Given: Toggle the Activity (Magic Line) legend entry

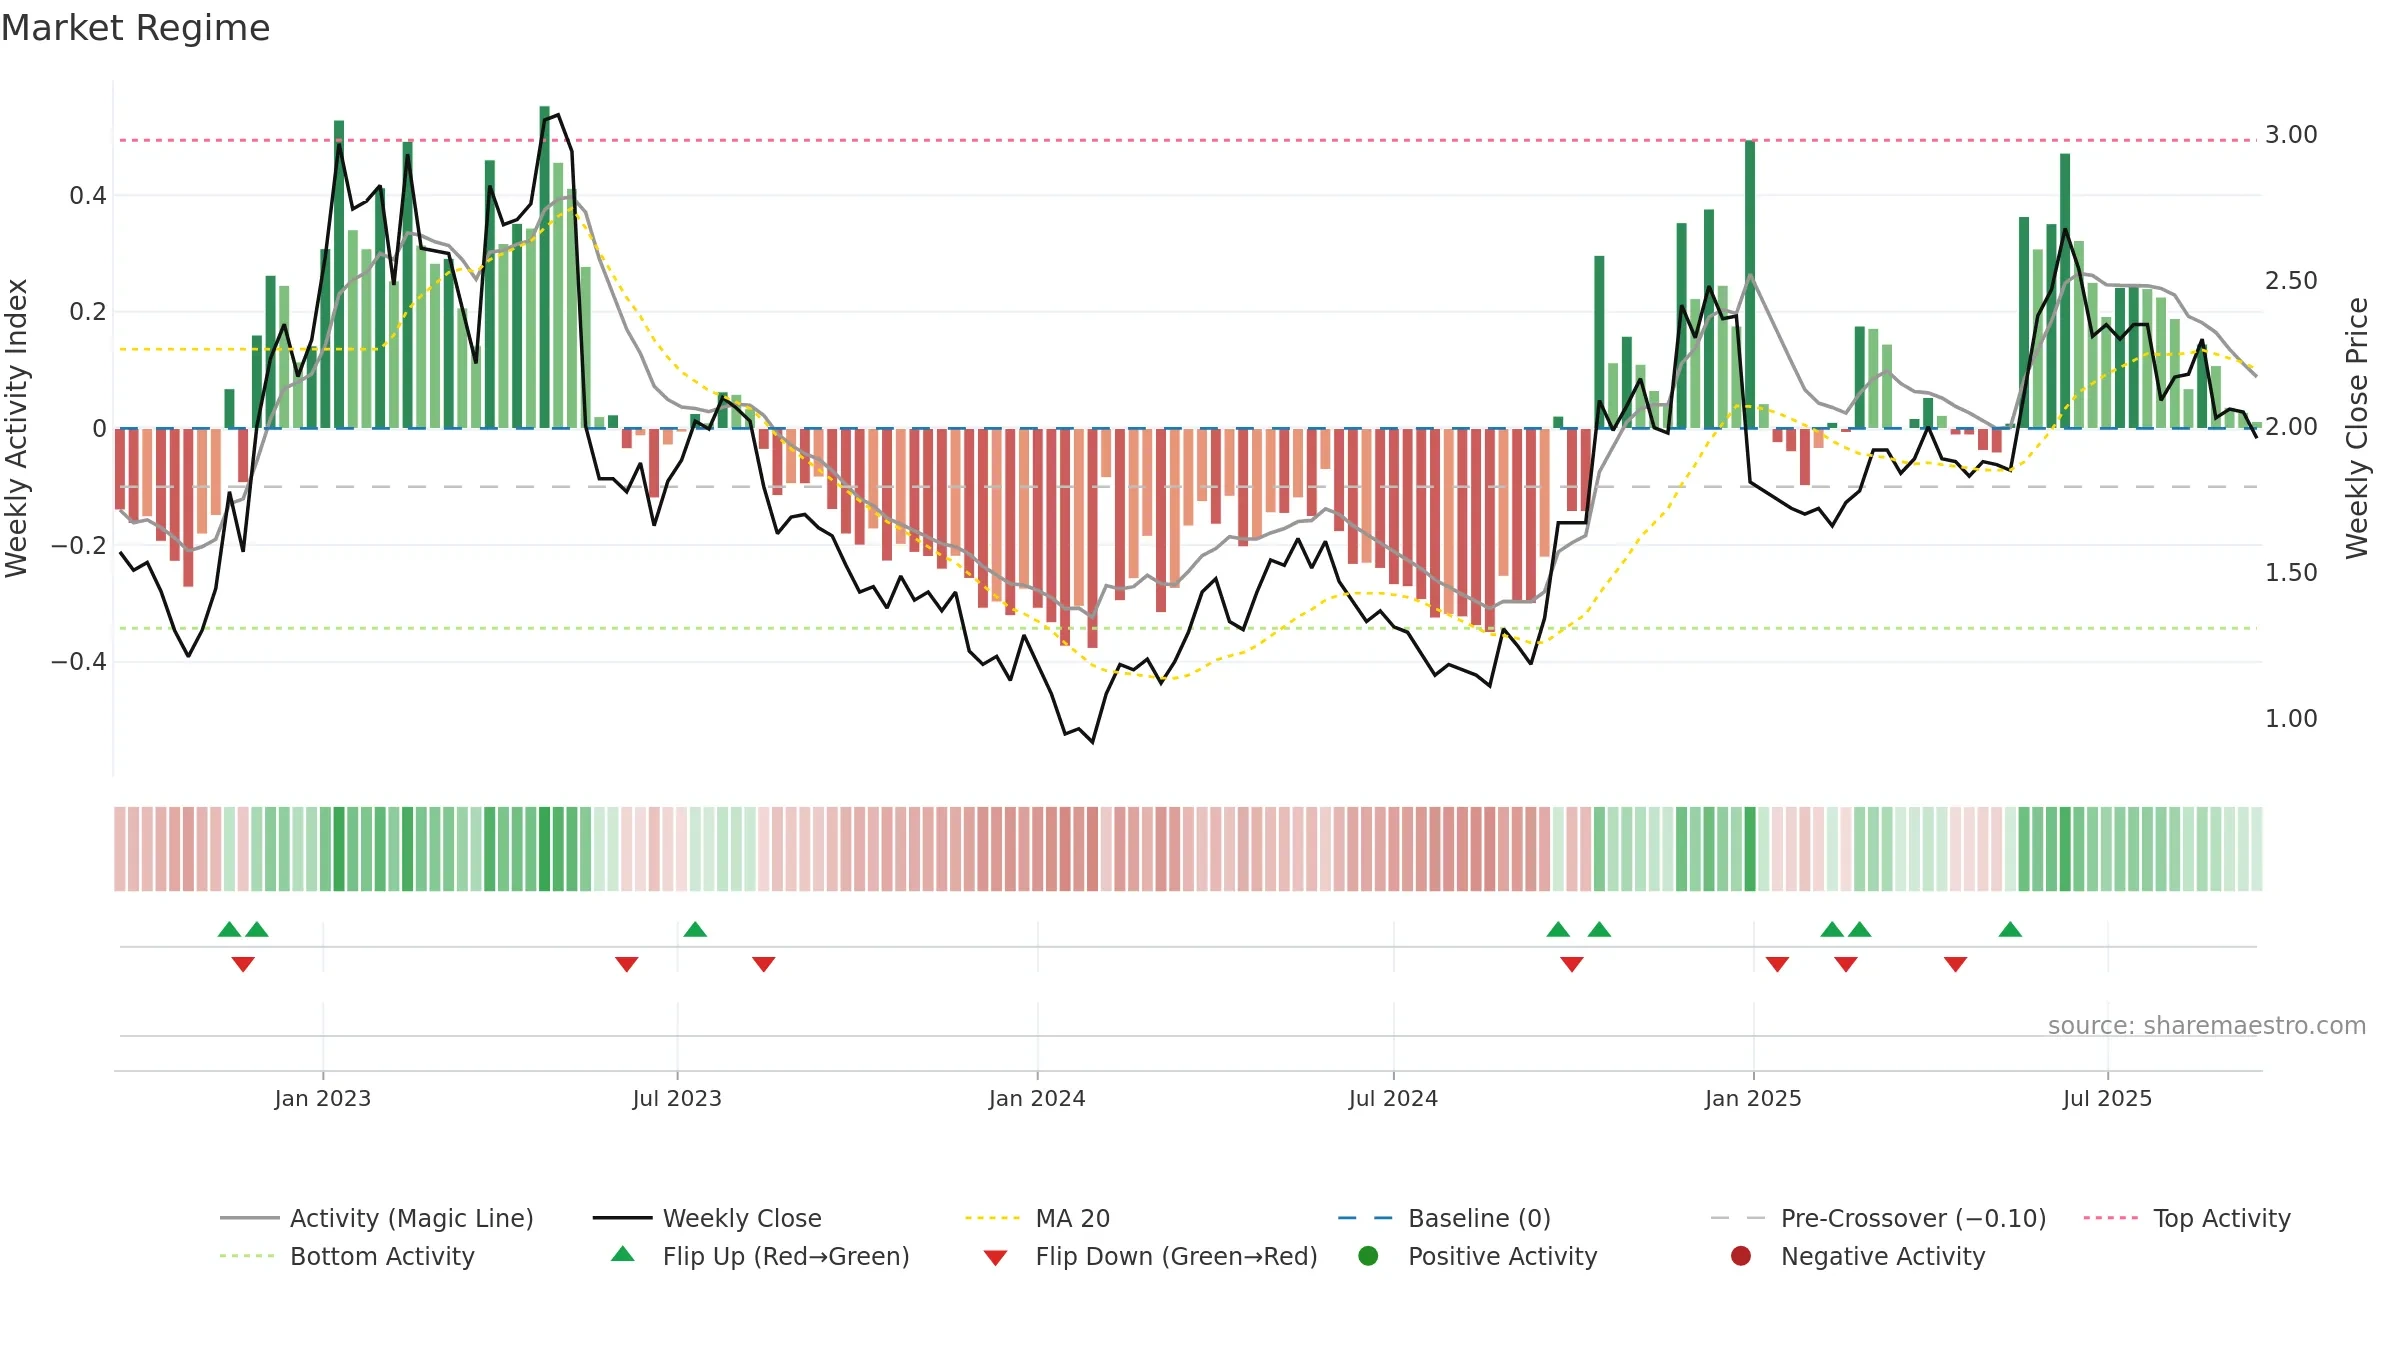Looking at the screenshot, I should [x=377, y=1218].
